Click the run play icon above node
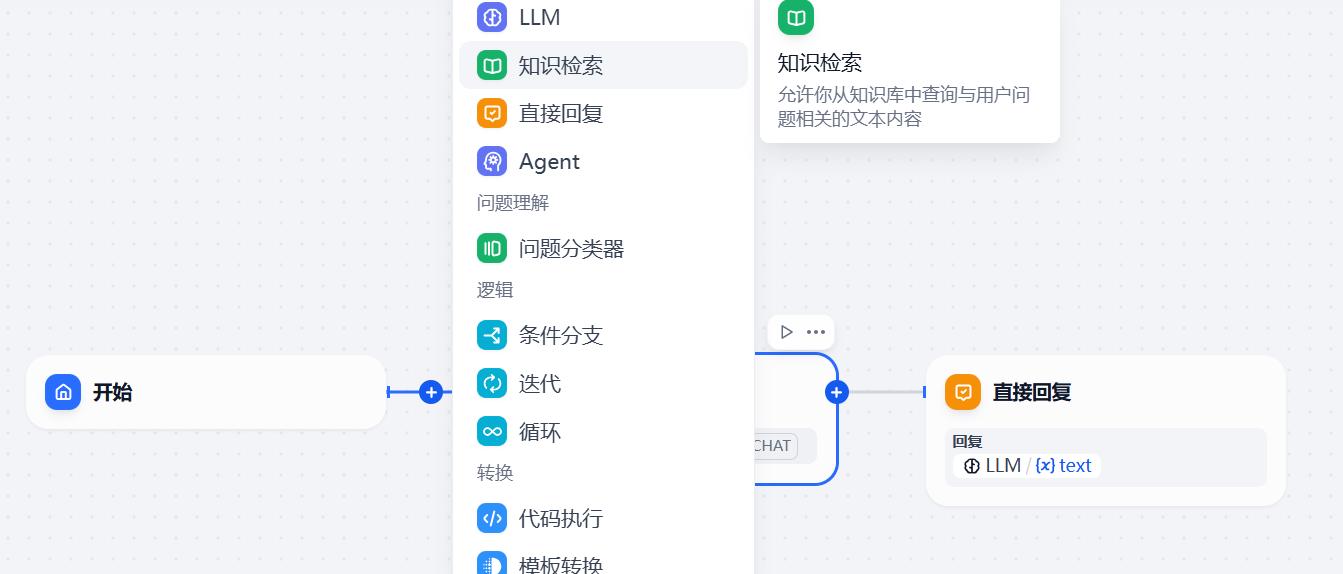Image resolution: width=1343 pixels, height=574 pixels. point(786,332)
